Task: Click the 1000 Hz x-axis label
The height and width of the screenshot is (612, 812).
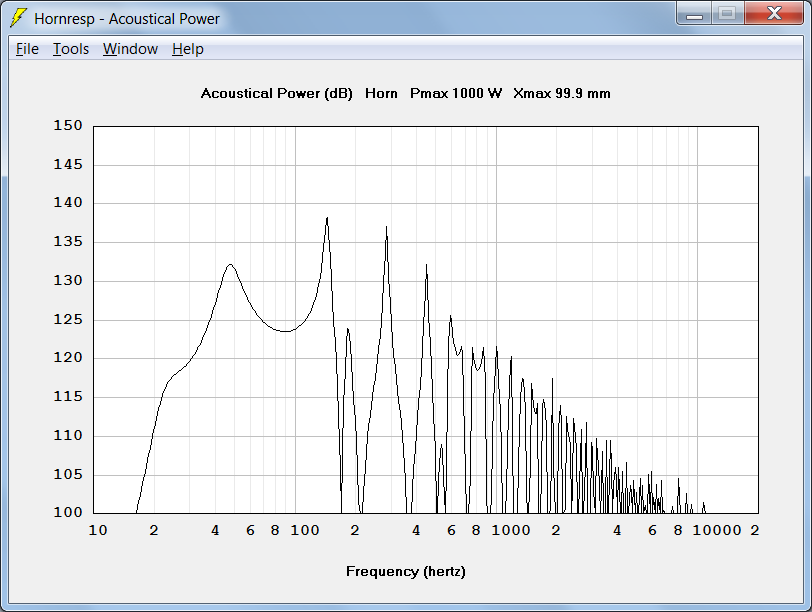Action: pos(511,531)
